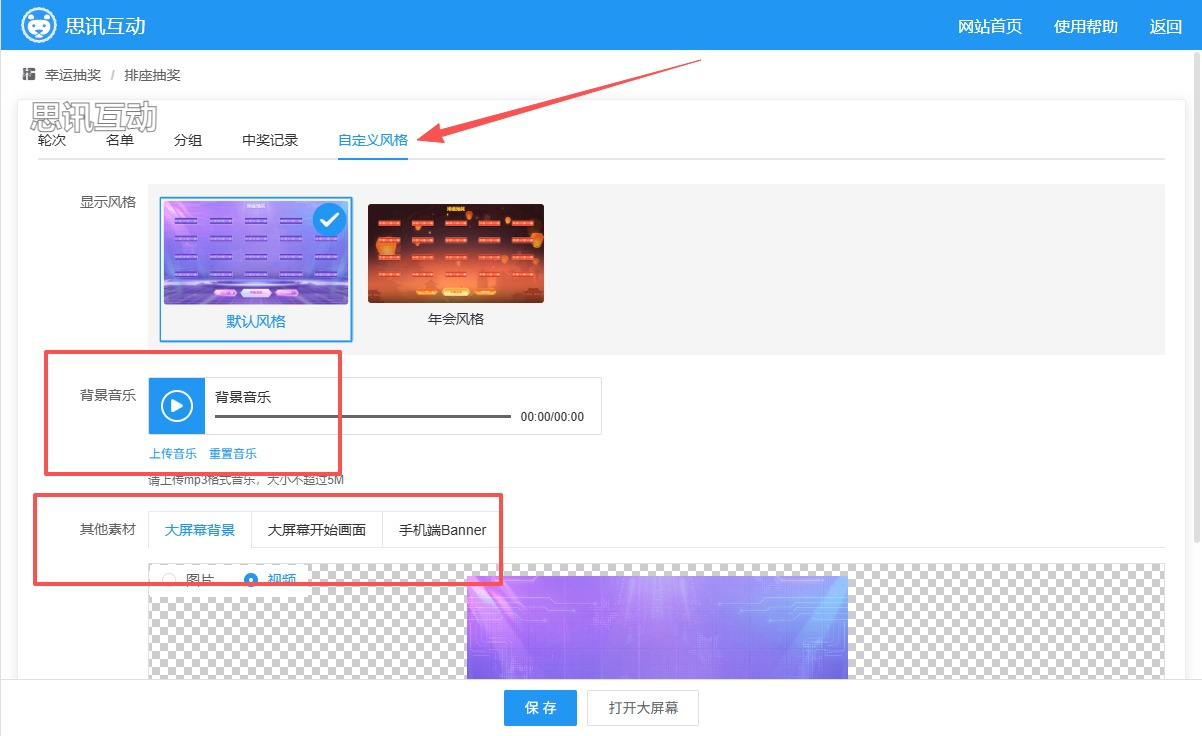
Task: Select the 手机端Banner tab
Action: (x=442, y=530)
